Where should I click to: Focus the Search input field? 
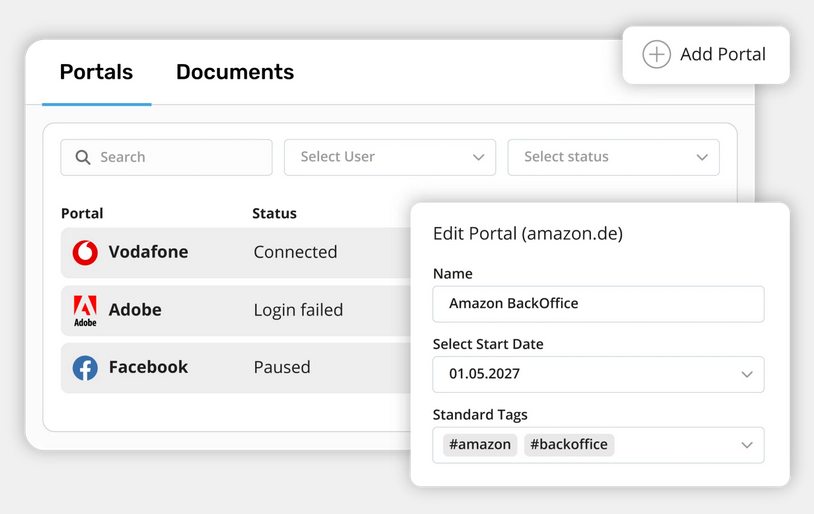[166, 157]
